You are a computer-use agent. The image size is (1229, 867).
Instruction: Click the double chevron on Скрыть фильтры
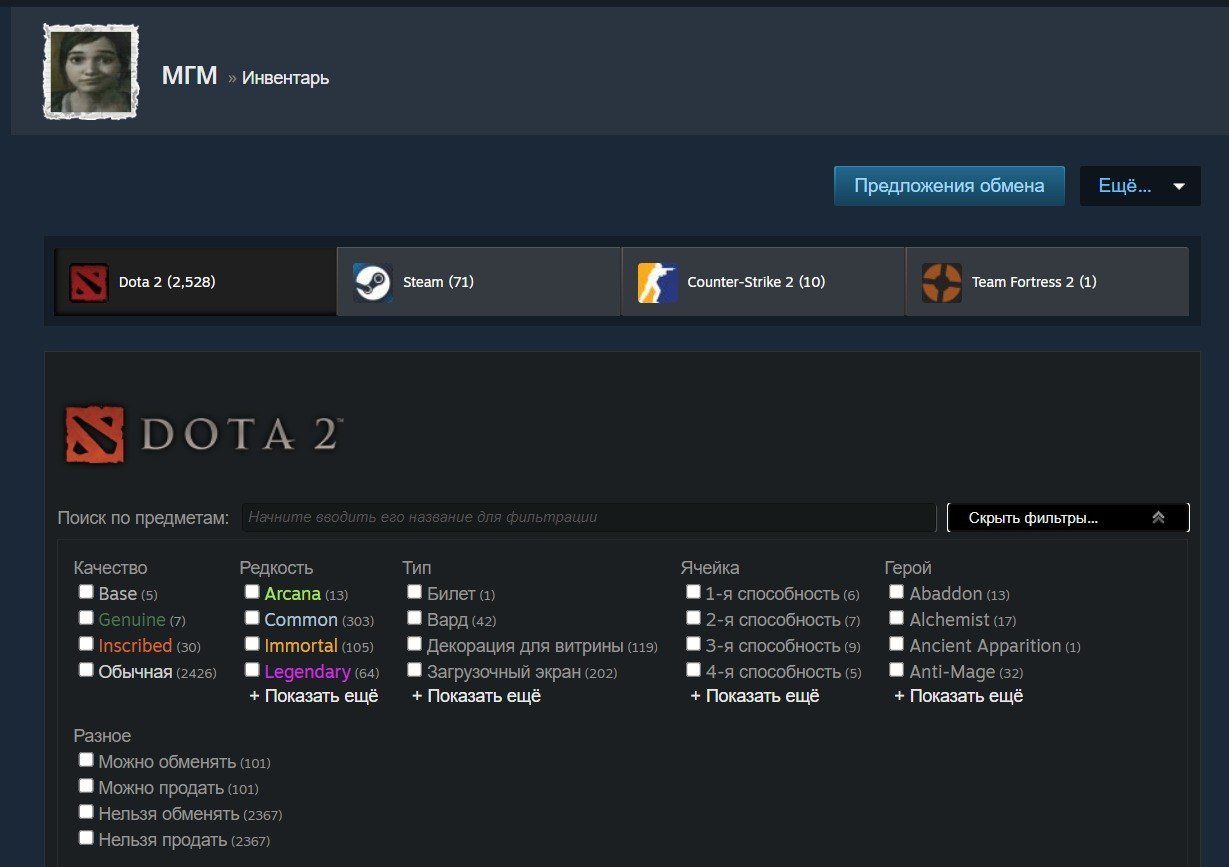pos(1159,518)
